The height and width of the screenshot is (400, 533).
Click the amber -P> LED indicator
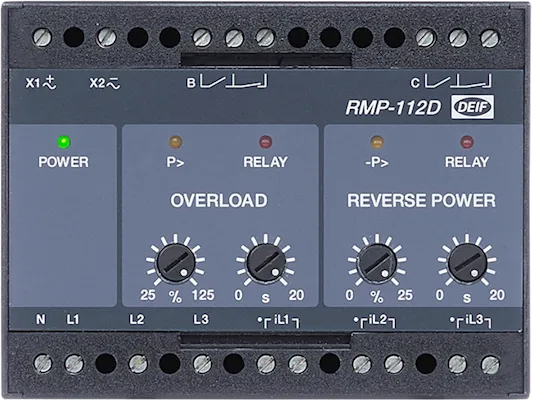pos(377,142)
